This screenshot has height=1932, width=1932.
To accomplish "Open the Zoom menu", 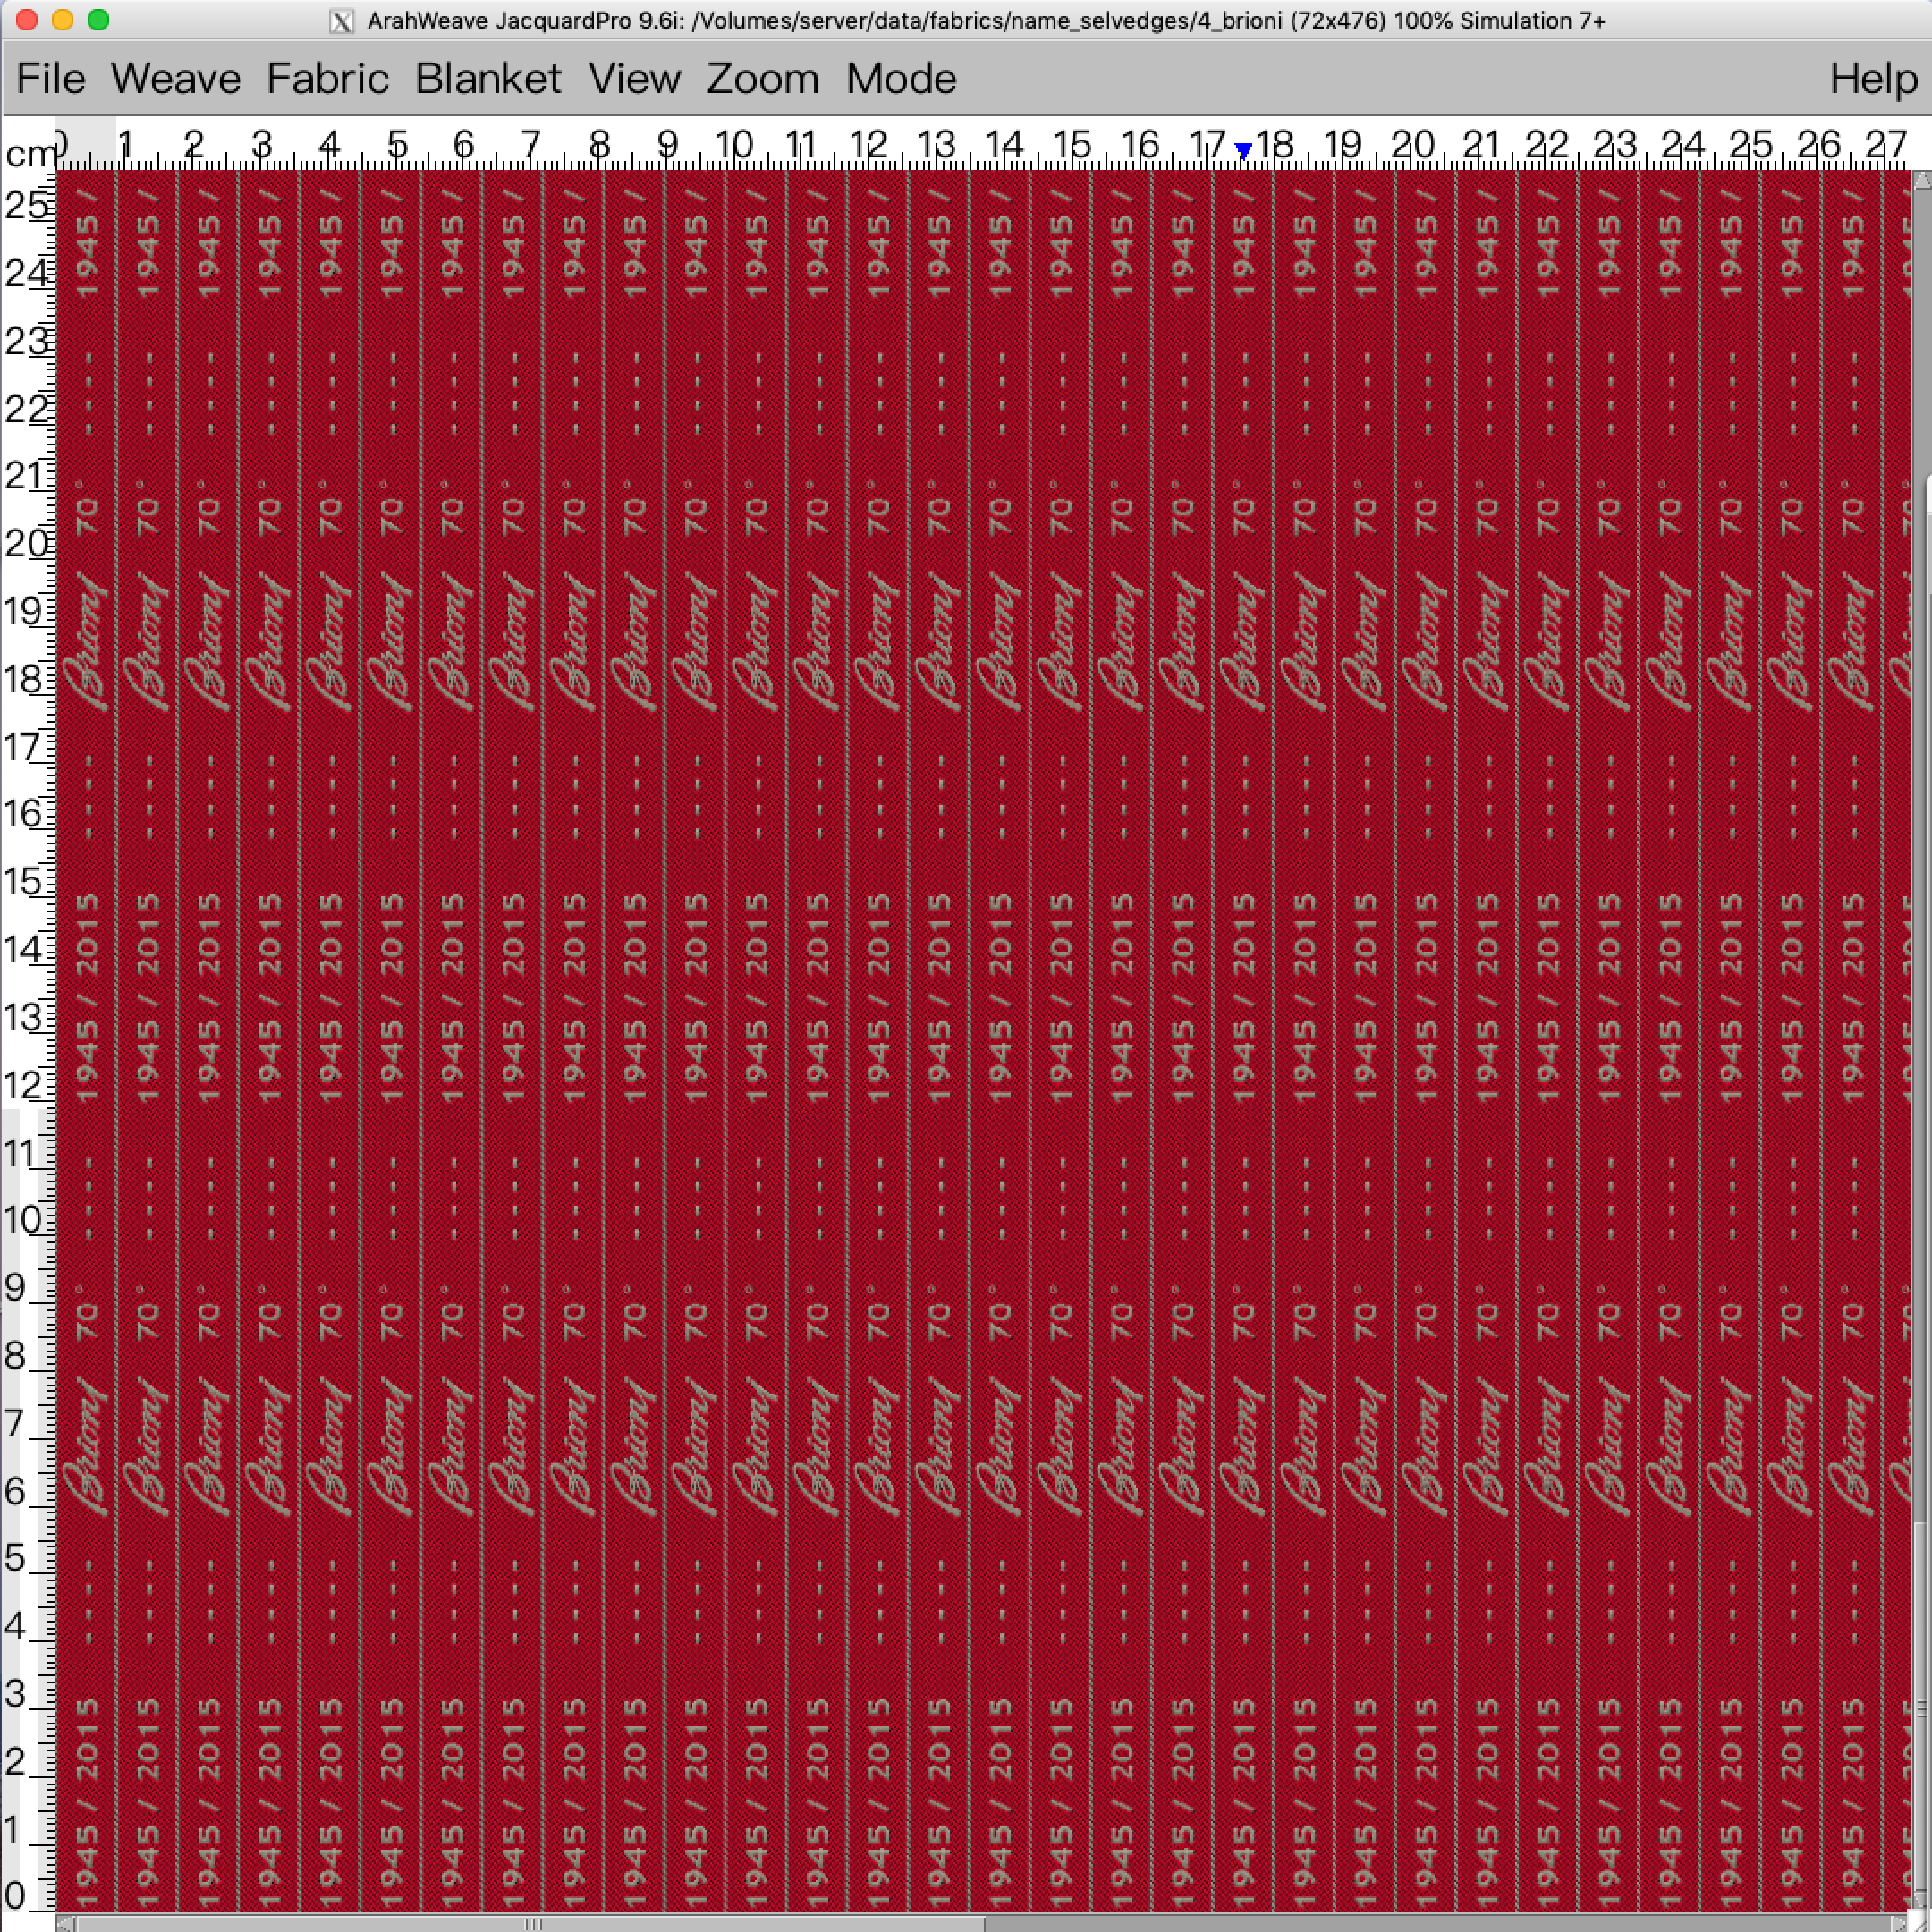I will [762, 78].
